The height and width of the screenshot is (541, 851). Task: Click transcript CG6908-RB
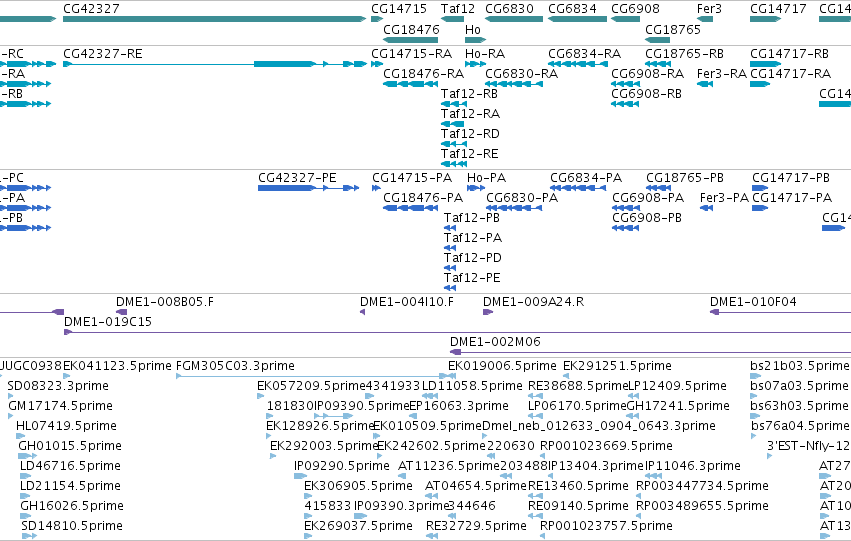[646, 94]
